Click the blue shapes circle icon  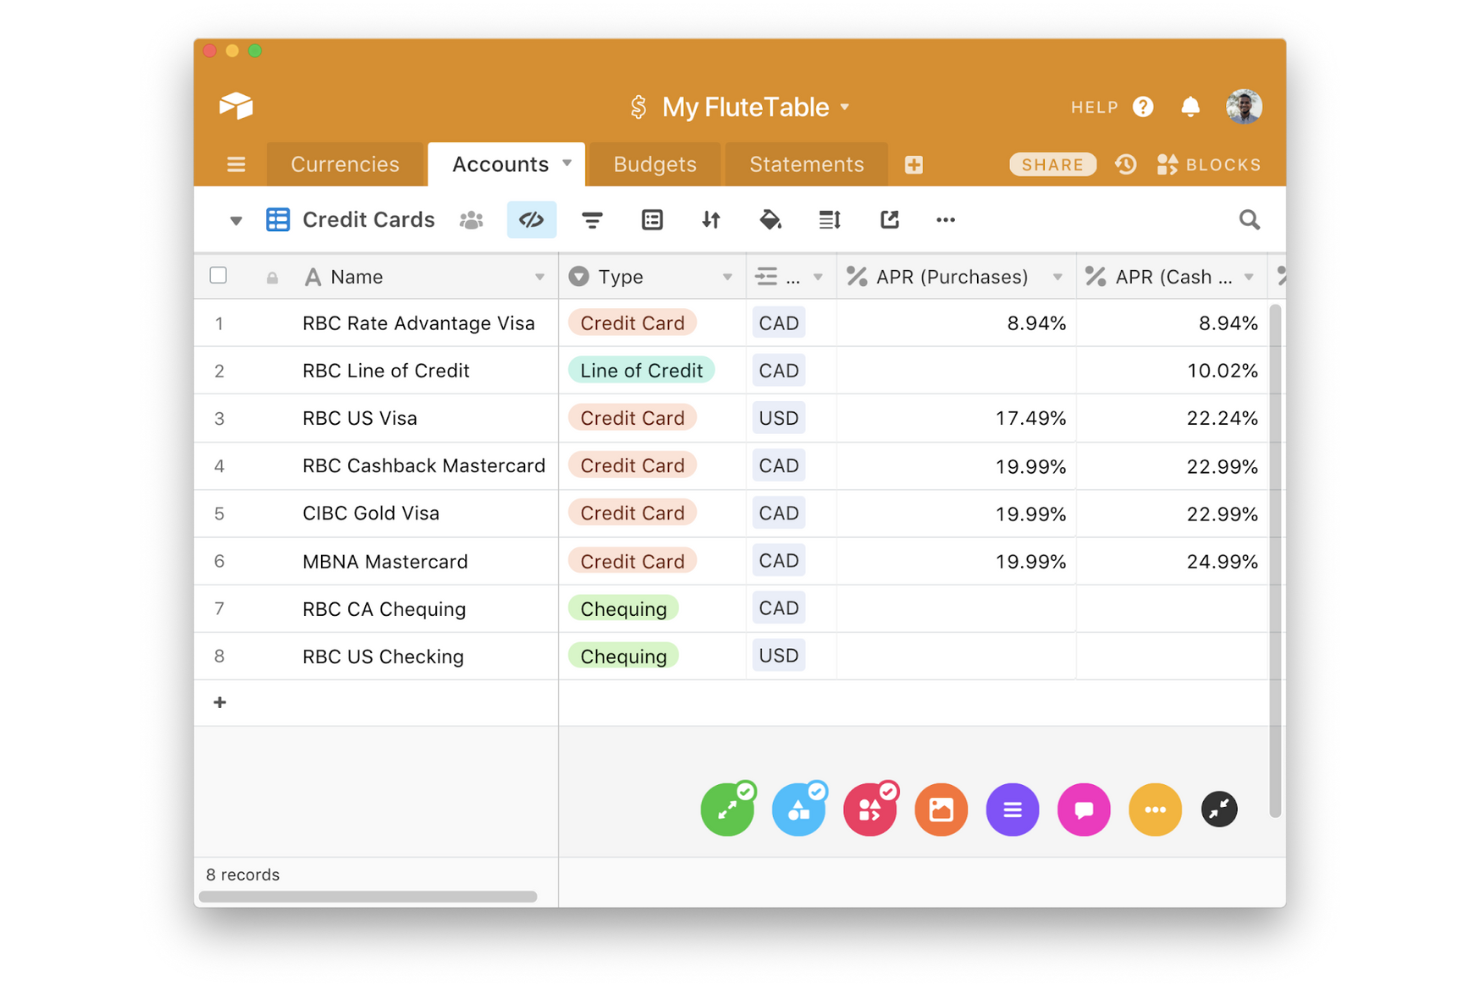click(799, 809)
